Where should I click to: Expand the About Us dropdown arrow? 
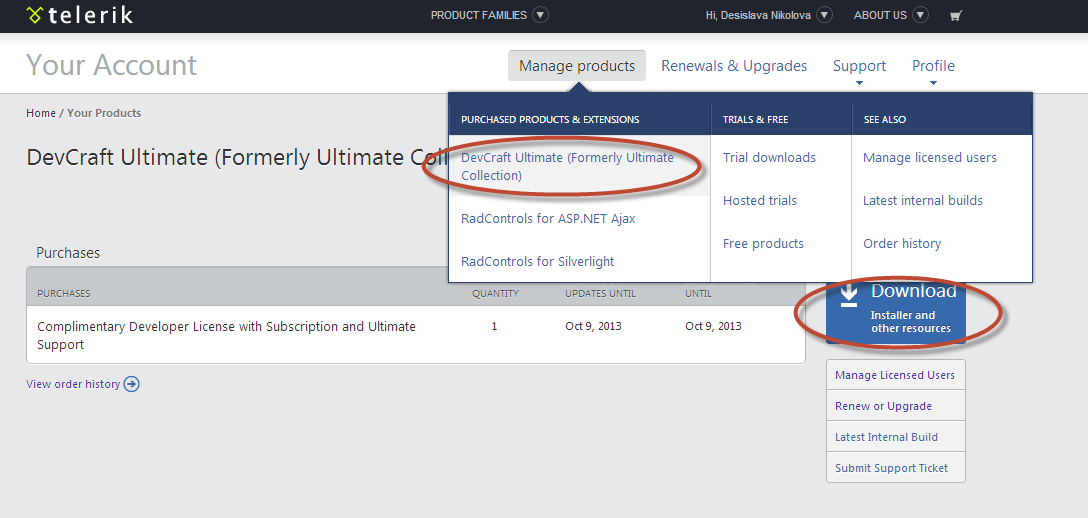pyautogui.click(x=920, y=15)
